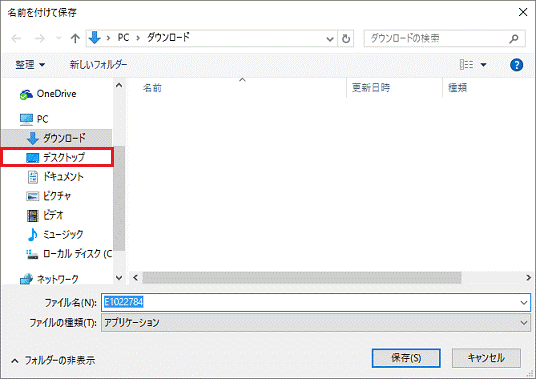Collapse folders with フォルダーの非表示
Viewport: 536px width, 379px height.
(x=53, y=360)
